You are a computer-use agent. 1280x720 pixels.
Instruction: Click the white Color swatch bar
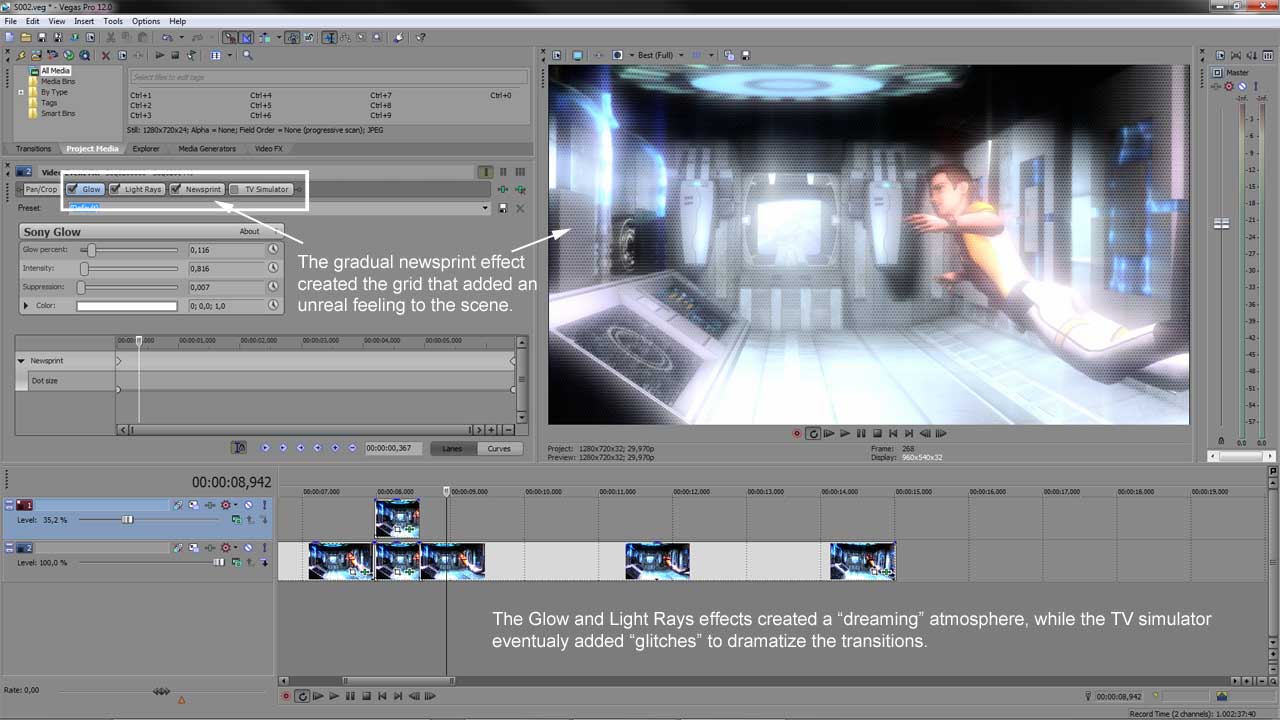pos(127,306)
